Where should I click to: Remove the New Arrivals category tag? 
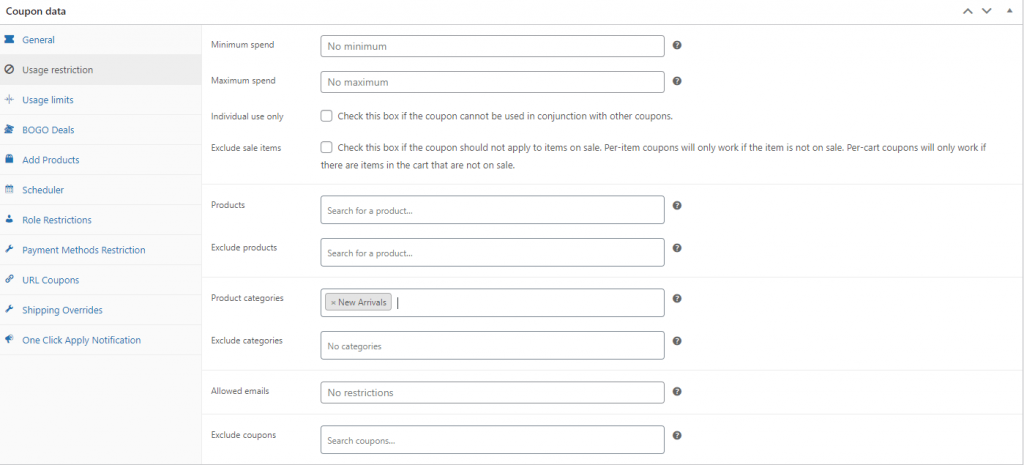click(333, 302)
